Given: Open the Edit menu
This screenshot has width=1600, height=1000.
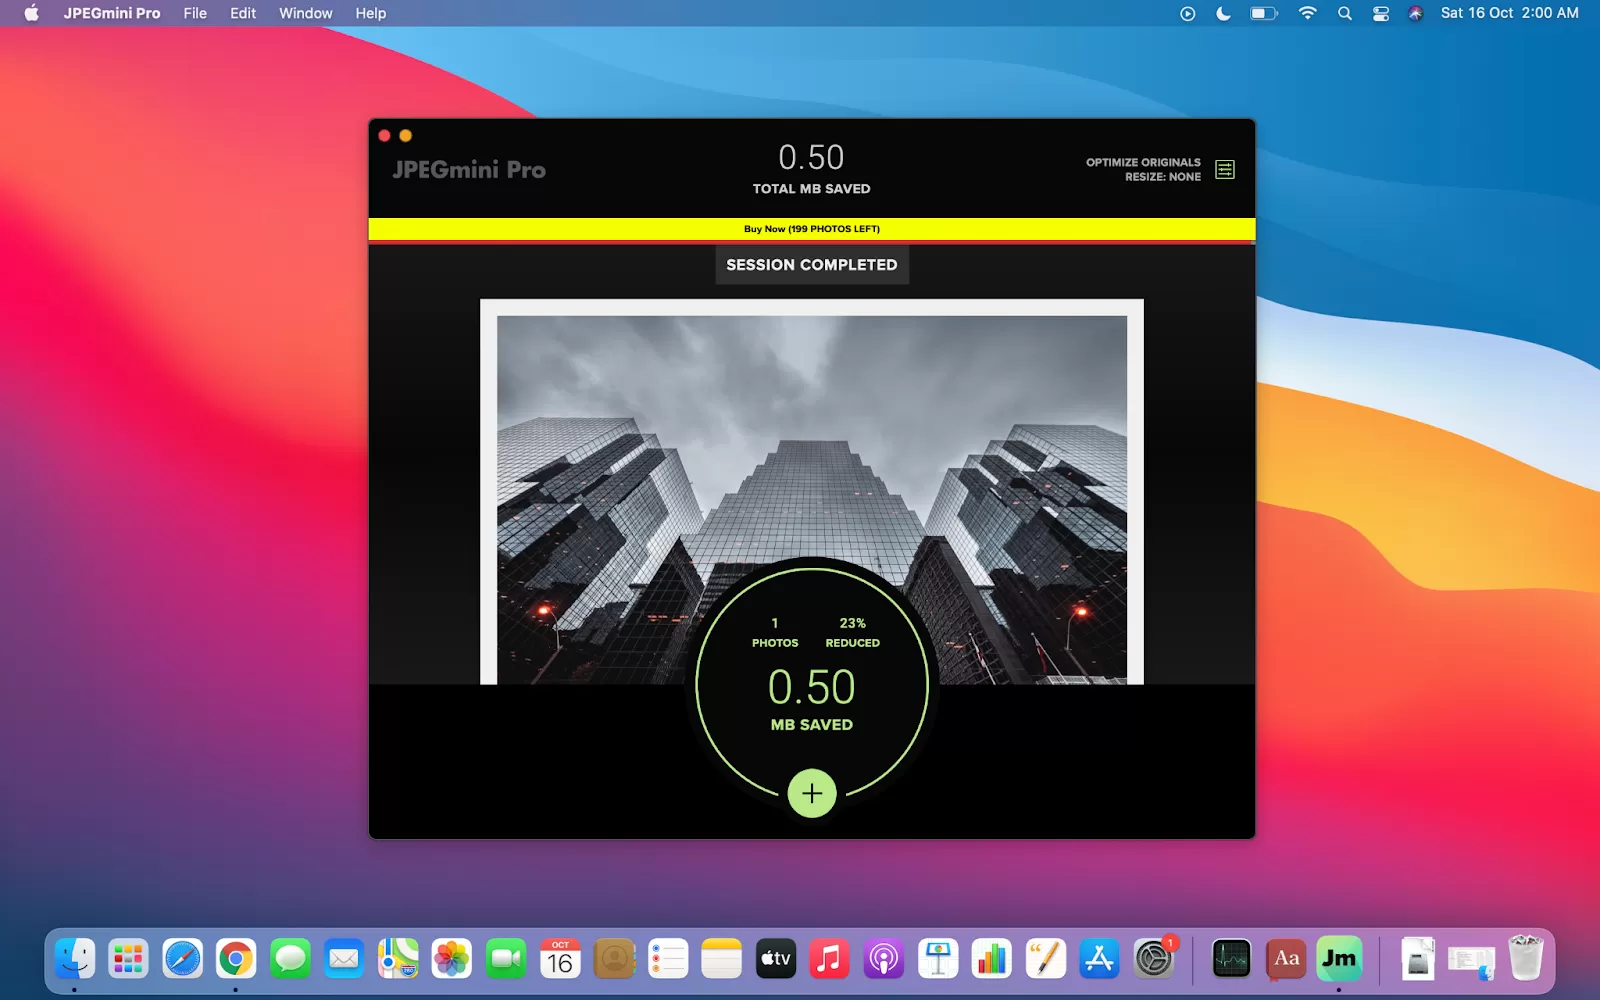Looking at the screenshot, I should pyautogui.click(x=243, y=13).
